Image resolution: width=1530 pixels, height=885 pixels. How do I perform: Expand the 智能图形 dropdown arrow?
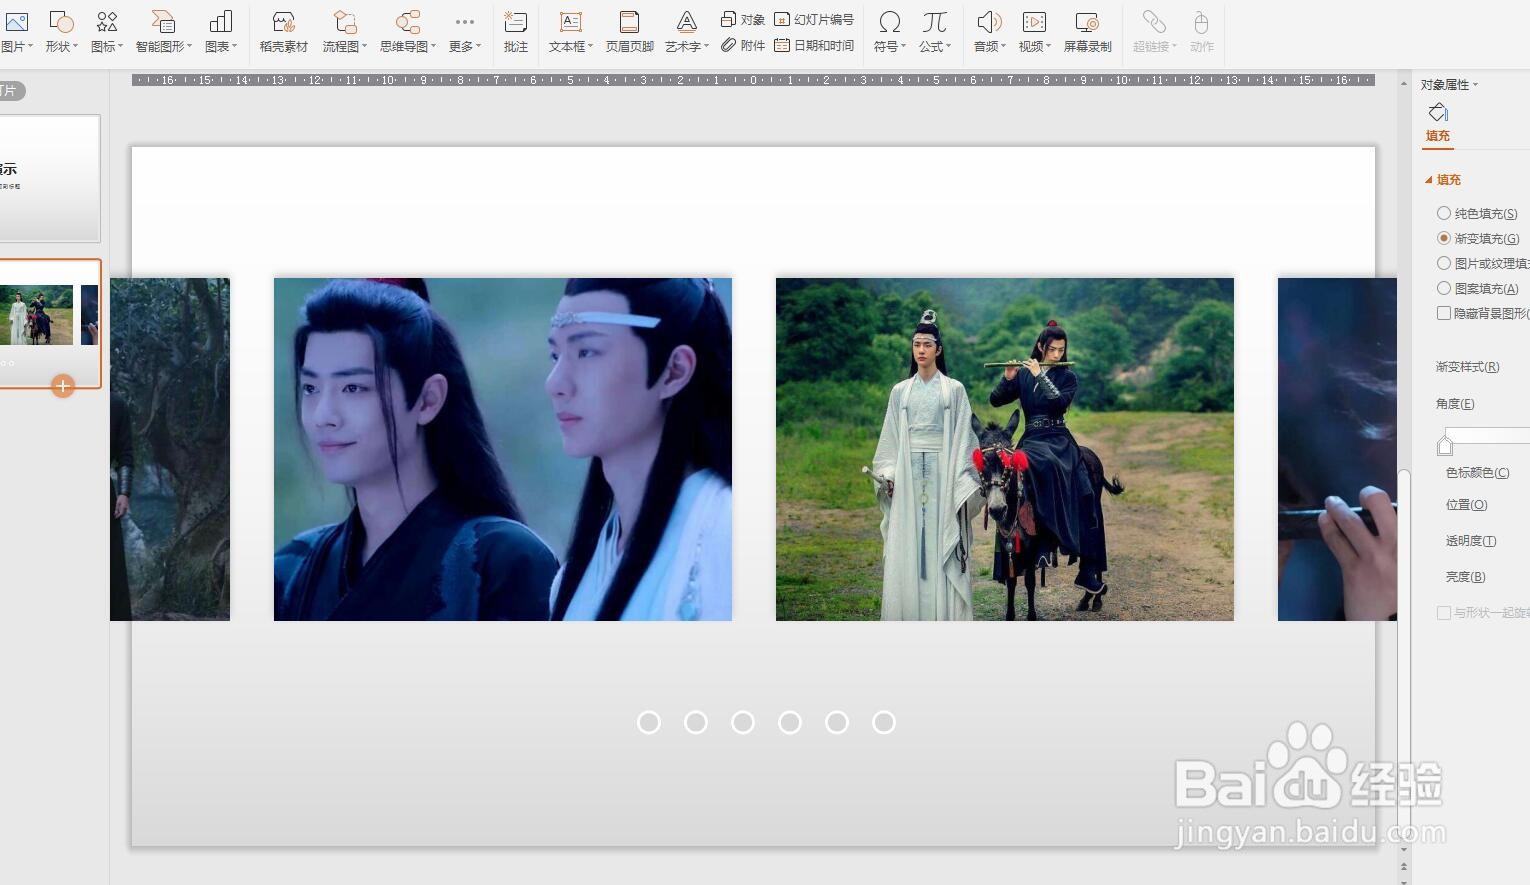[189, 47]
